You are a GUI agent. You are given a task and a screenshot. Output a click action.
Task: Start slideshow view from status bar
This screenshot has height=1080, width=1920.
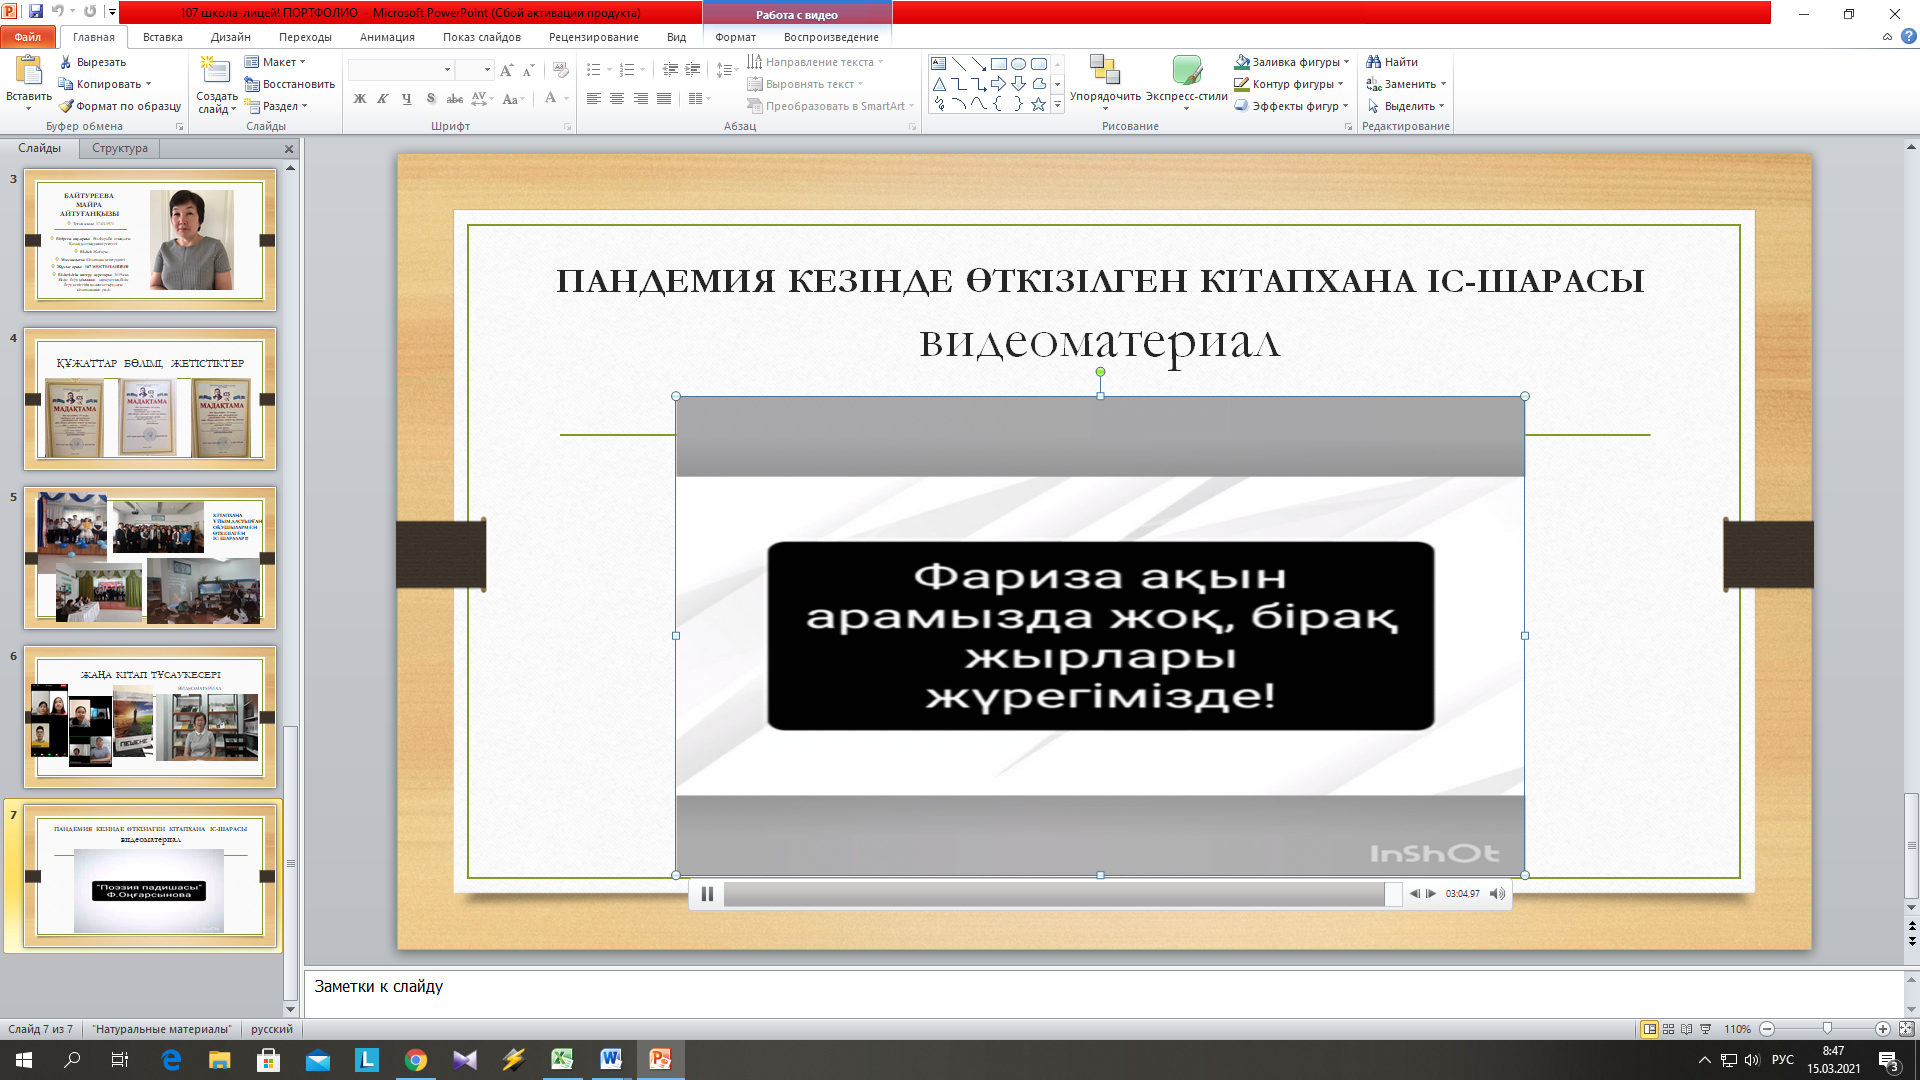coord(1706,1029)
